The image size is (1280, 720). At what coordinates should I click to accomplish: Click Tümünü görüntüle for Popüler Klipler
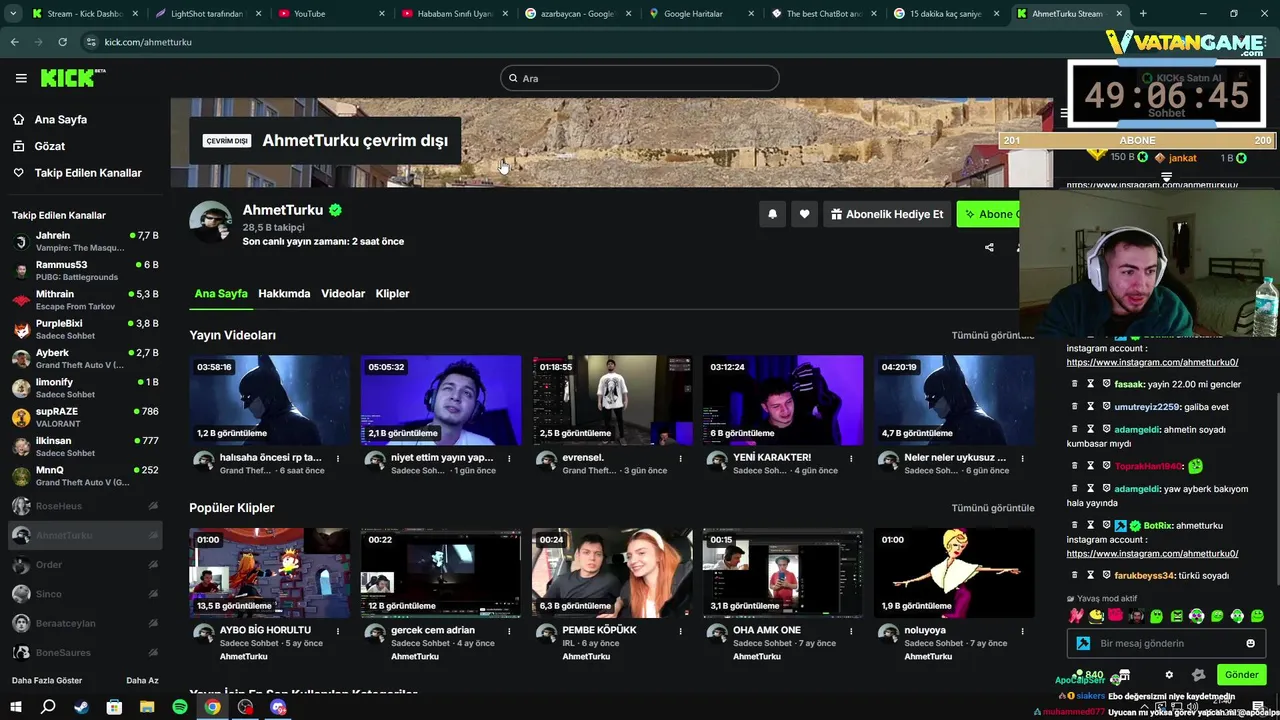(x=993, y=508)
